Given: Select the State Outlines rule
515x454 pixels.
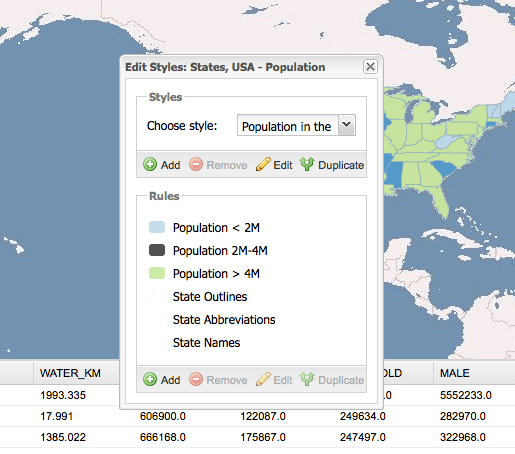Looking at the screenshot, I should coord(210,297).
